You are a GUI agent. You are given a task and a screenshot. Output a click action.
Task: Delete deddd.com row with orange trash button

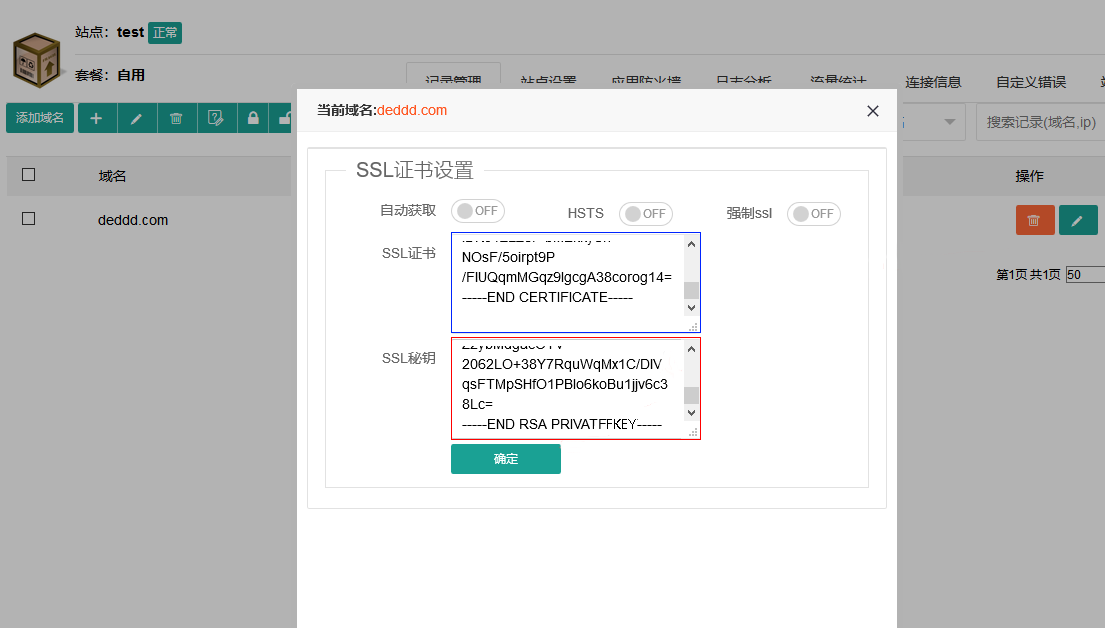[x=1035, y=220]
